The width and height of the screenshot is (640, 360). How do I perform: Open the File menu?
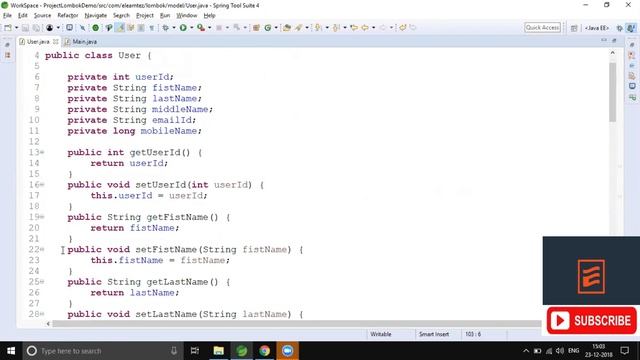[x=7, y=16]
